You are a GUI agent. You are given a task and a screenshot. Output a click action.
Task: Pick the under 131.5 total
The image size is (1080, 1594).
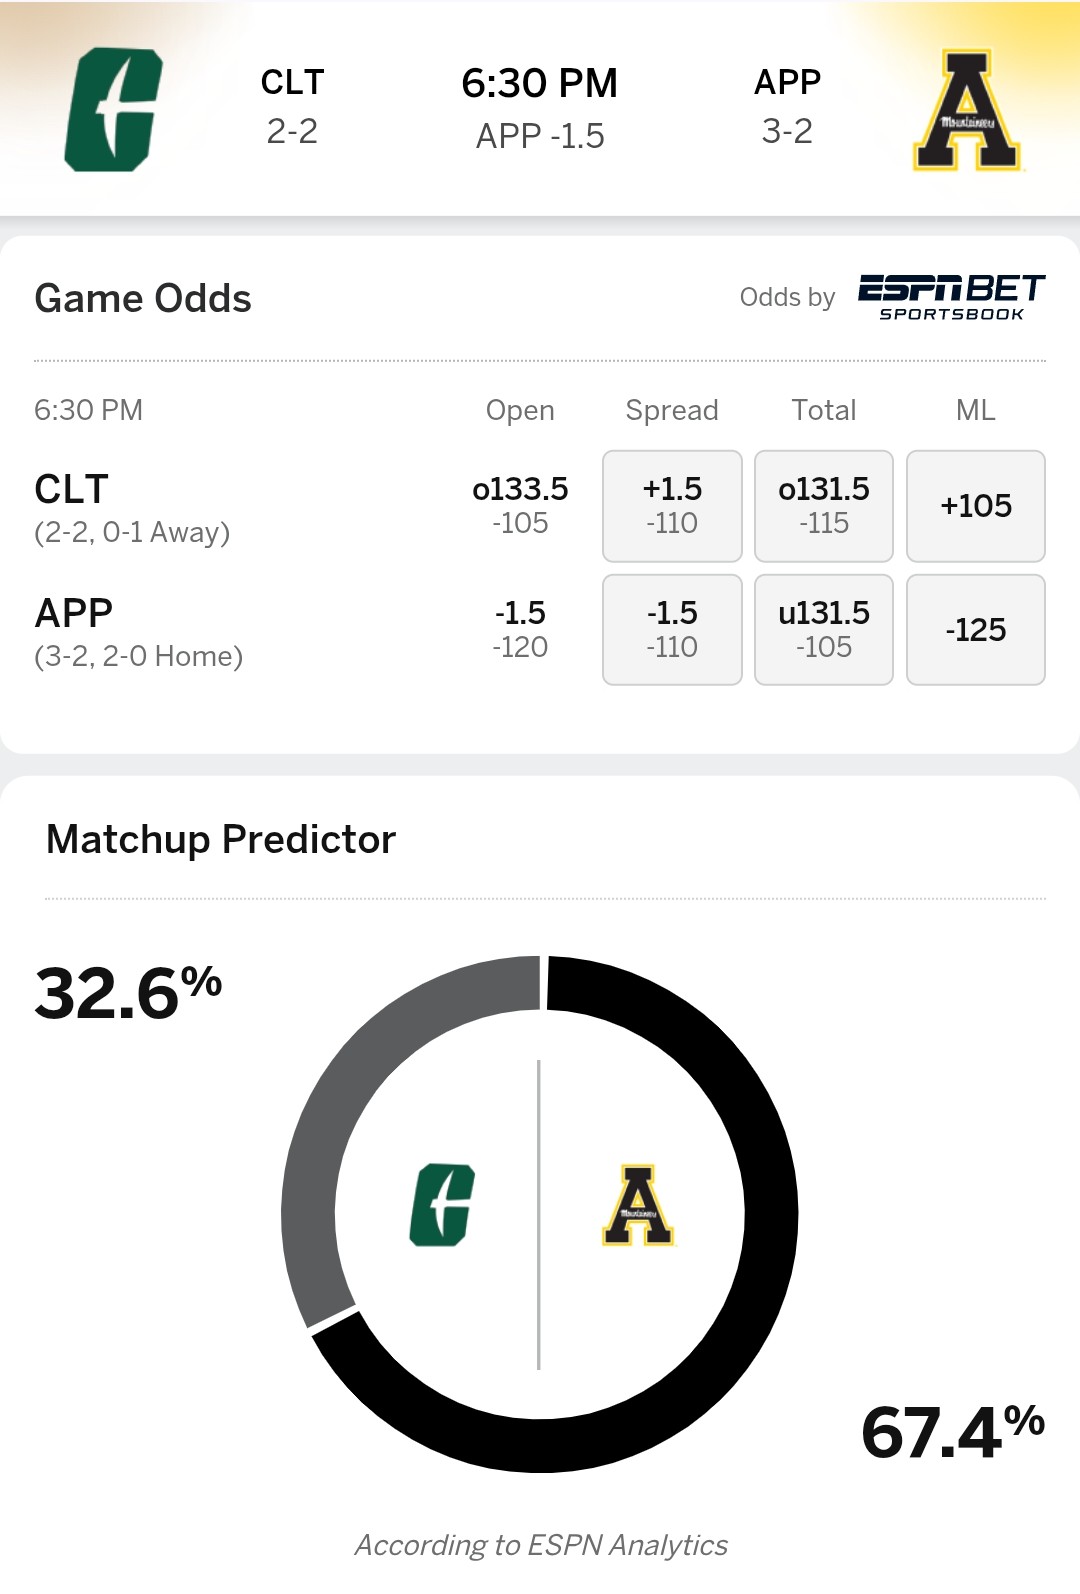pos(824,630)
